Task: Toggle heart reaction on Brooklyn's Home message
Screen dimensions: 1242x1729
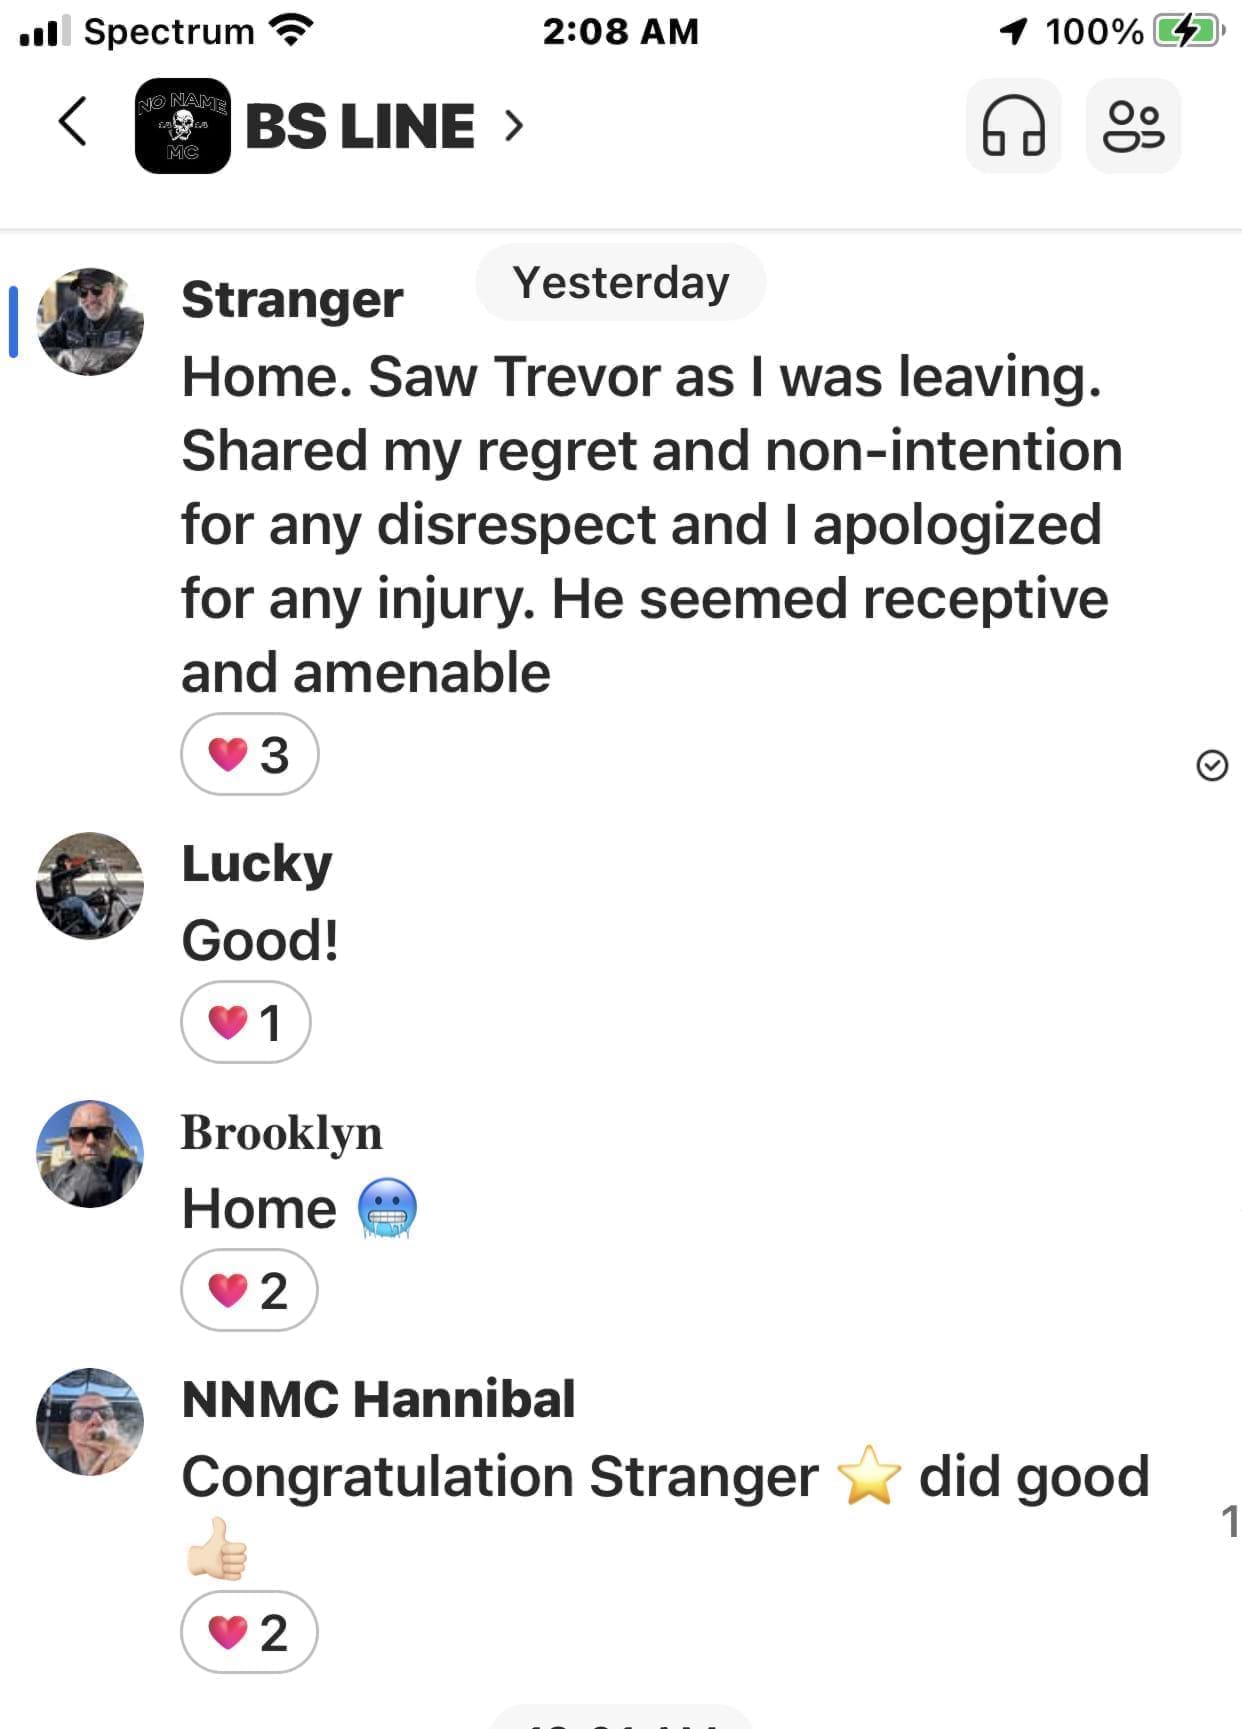Action: [249, 1290]
